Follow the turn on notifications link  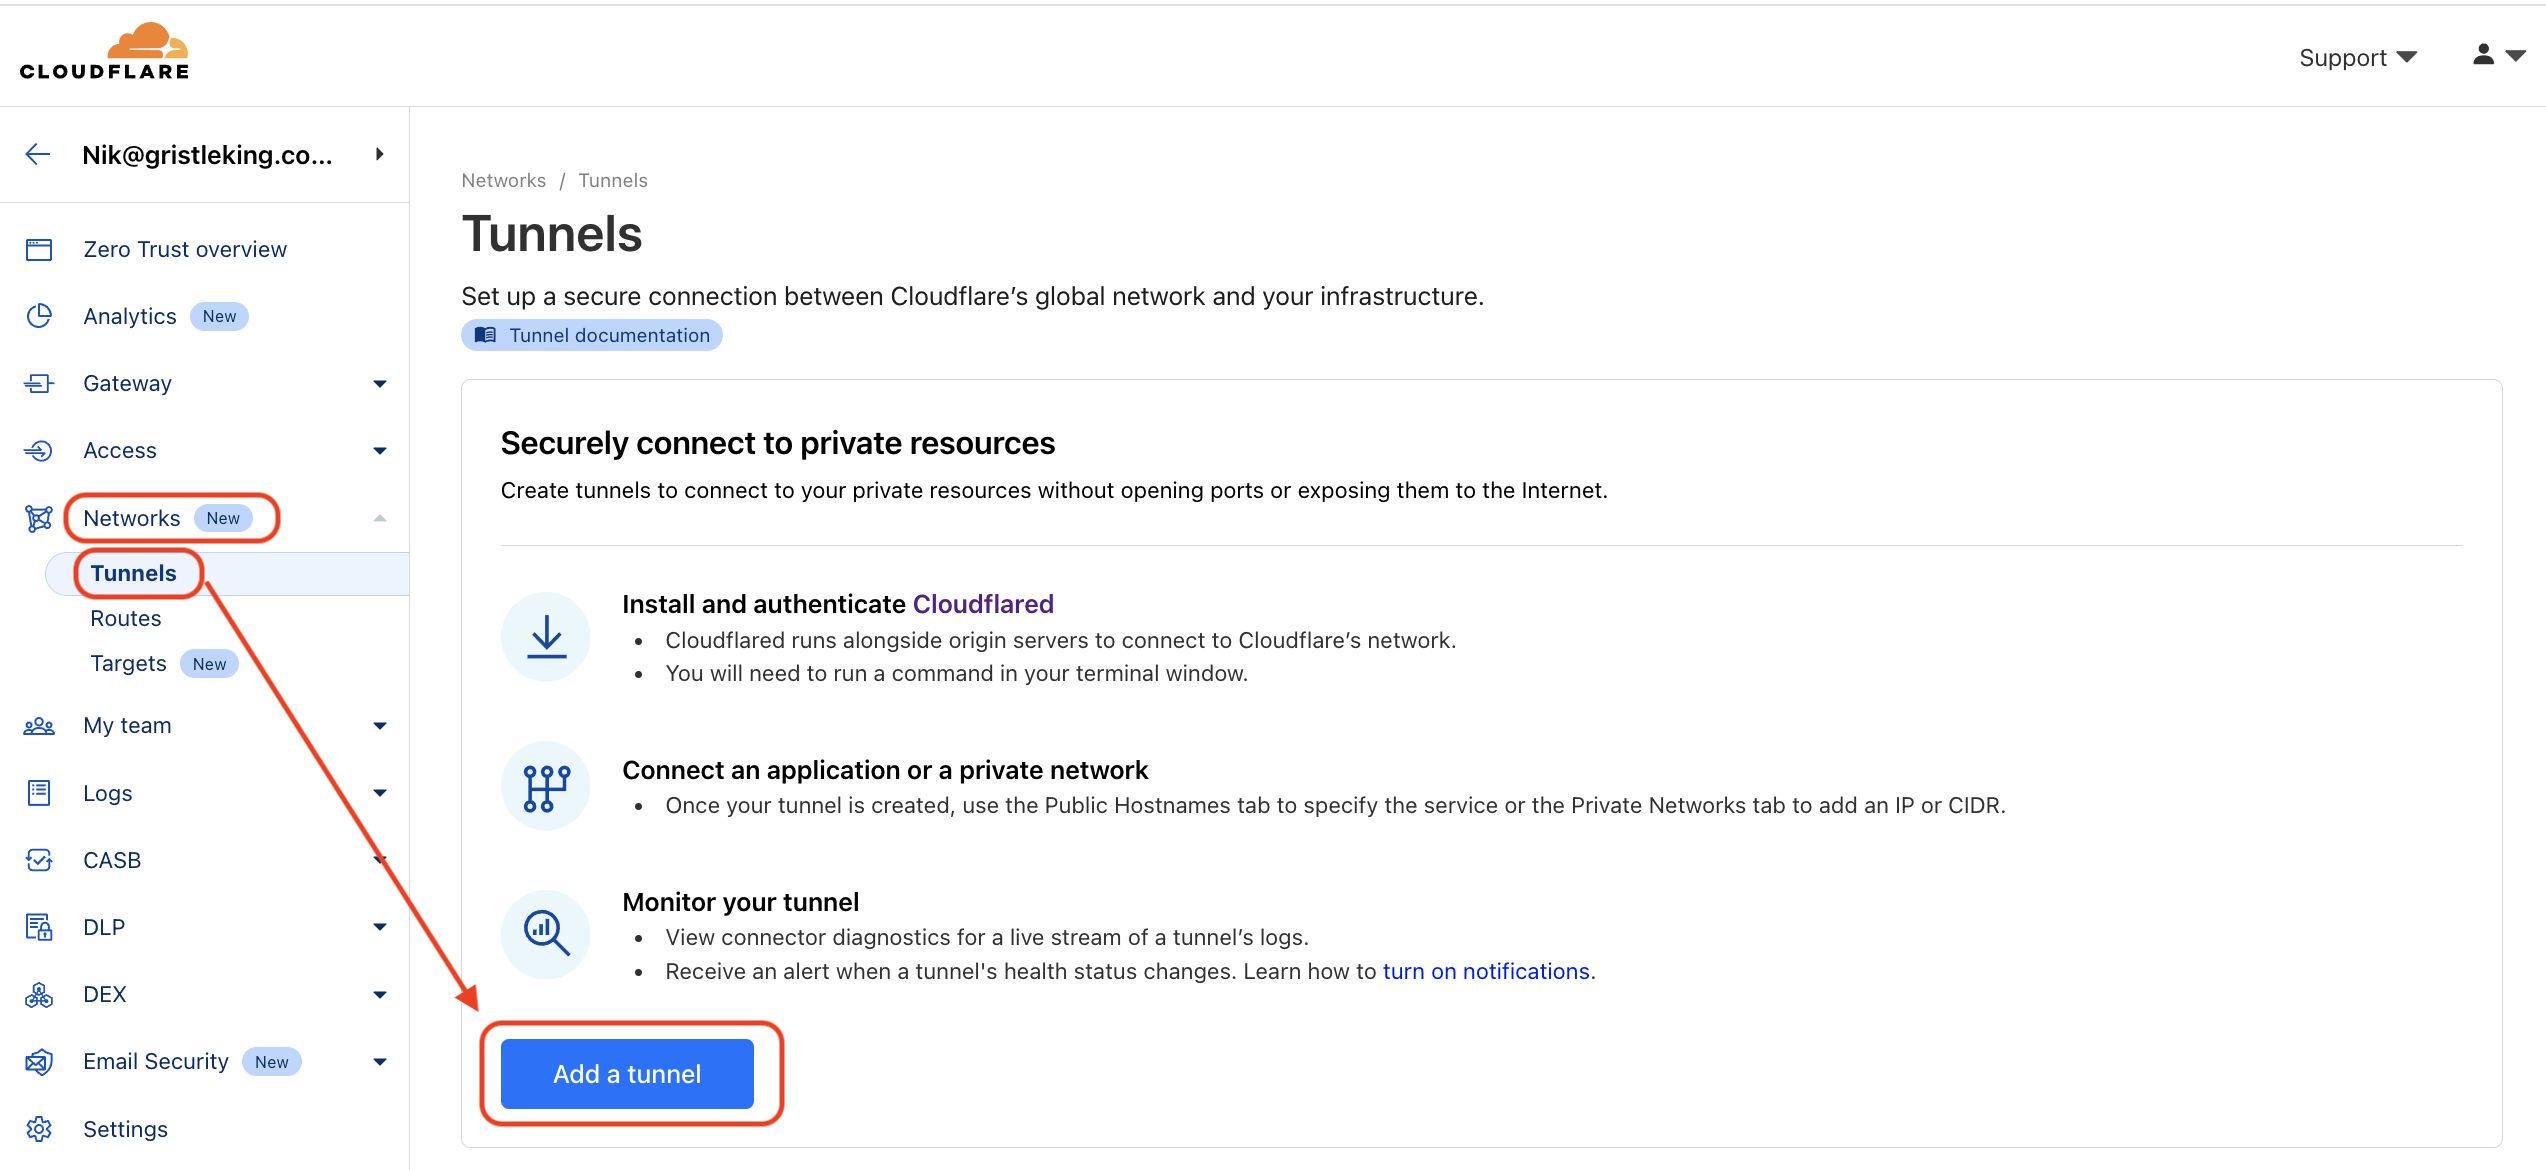coord(1486,971)
